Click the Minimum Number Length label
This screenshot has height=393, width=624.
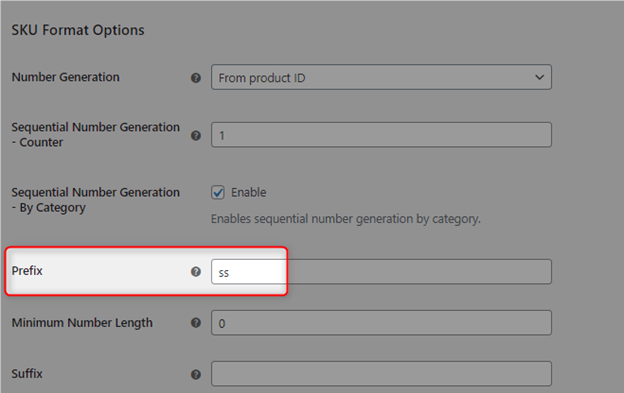click(x=82, y=323)
